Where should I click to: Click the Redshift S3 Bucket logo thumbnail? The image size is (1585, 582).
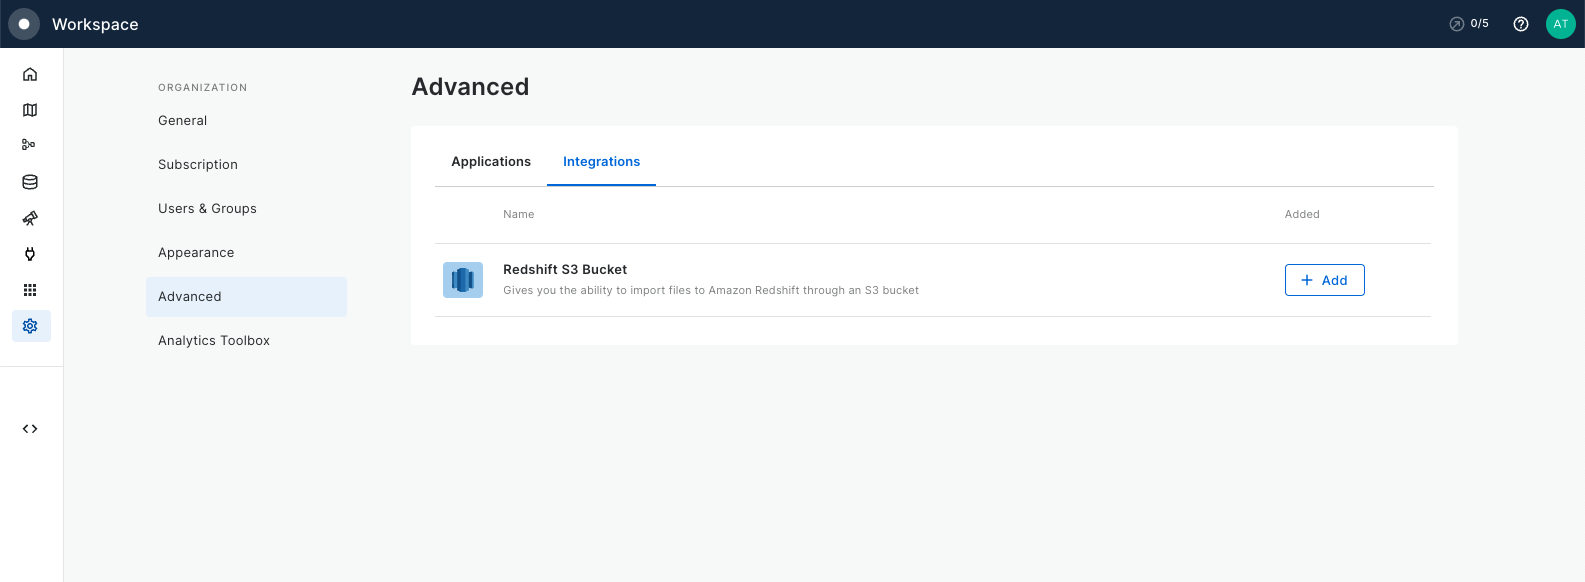coord(463,280)
